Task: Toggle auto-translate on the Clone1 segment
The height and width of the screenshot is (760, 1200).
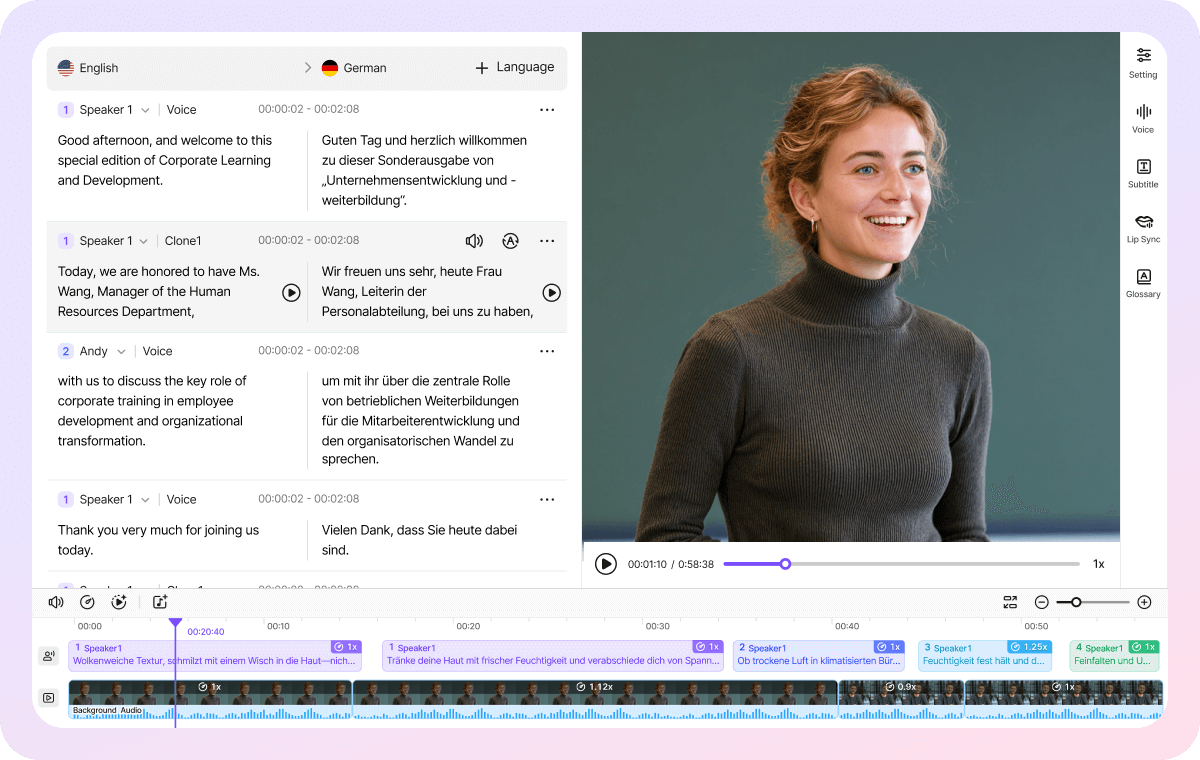Action: pos(511,241)
